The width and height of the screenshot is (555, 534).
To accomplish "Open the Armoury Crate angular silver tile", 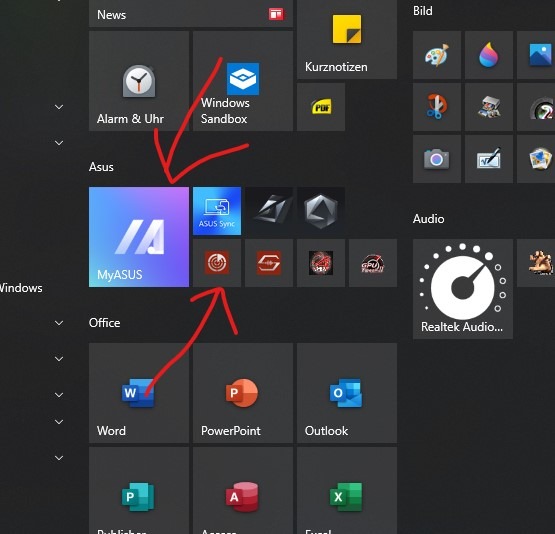I will click(269, 211).
